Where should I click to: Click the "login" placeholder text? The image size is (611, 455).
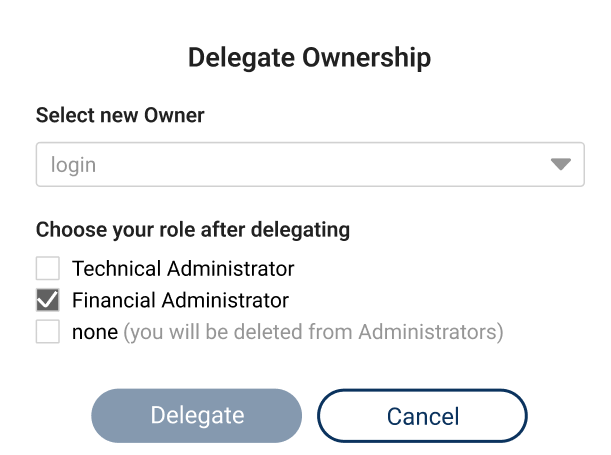click(73, 165)
